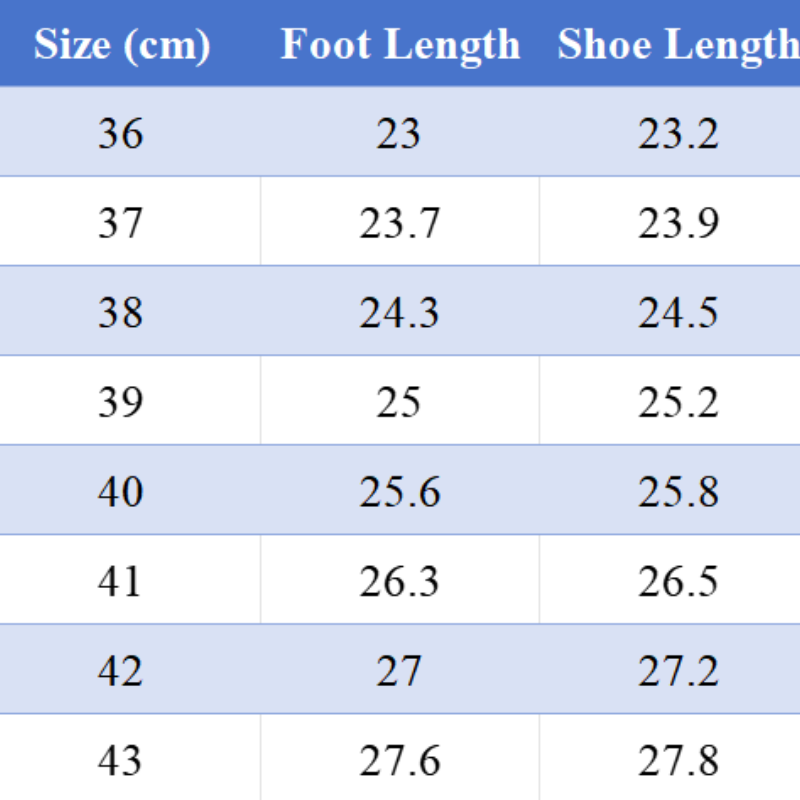
Task: Select the "Foot Length" header cell
Action: [x=400, y=45]
